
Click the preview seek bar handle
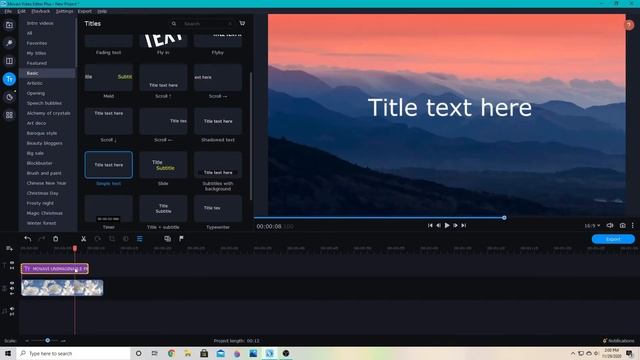pos(504,218)
